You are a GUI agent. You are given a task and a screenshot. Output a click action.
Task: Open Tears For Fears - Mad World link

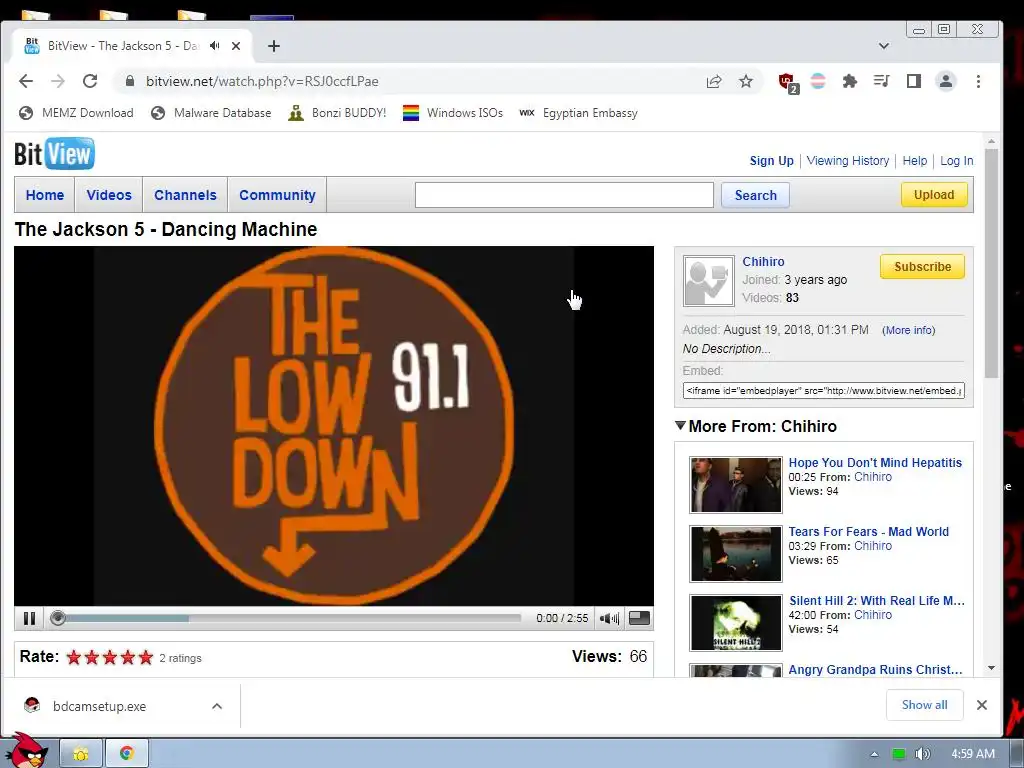pos(869,532)
